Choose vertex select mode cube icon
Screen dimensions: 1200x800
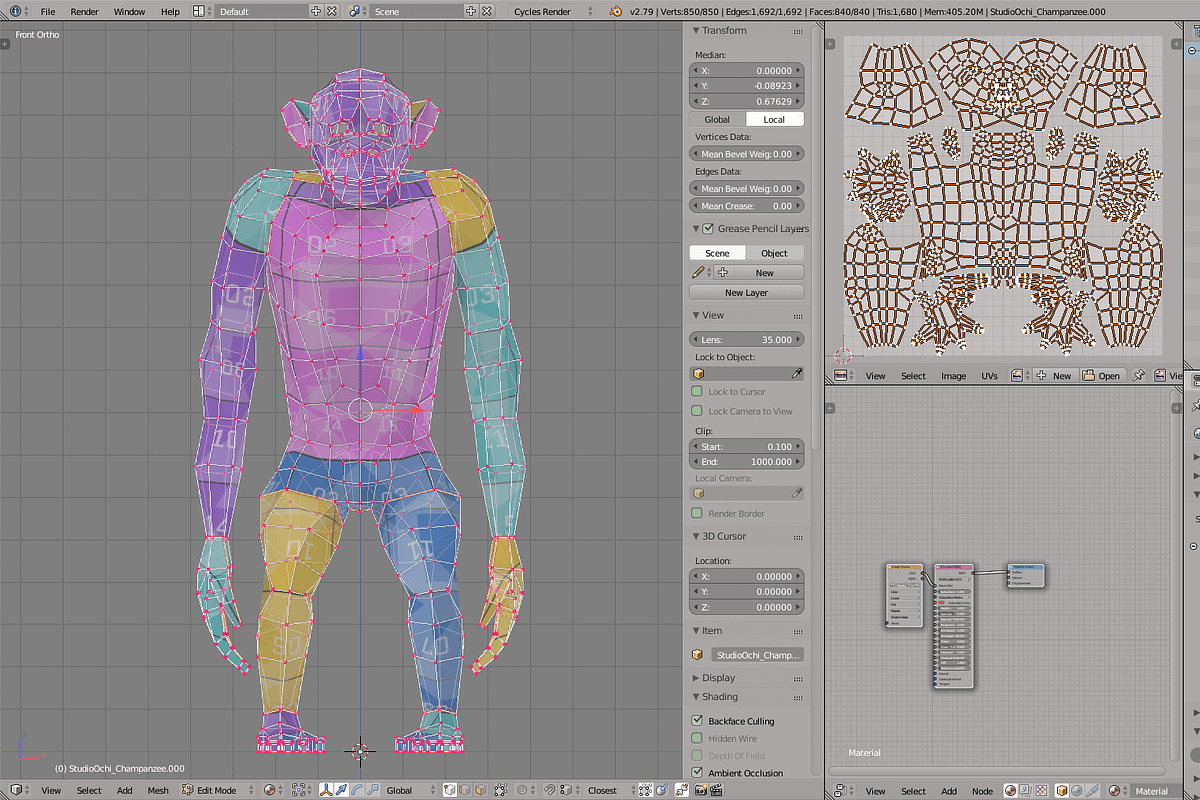coord(451,790)
